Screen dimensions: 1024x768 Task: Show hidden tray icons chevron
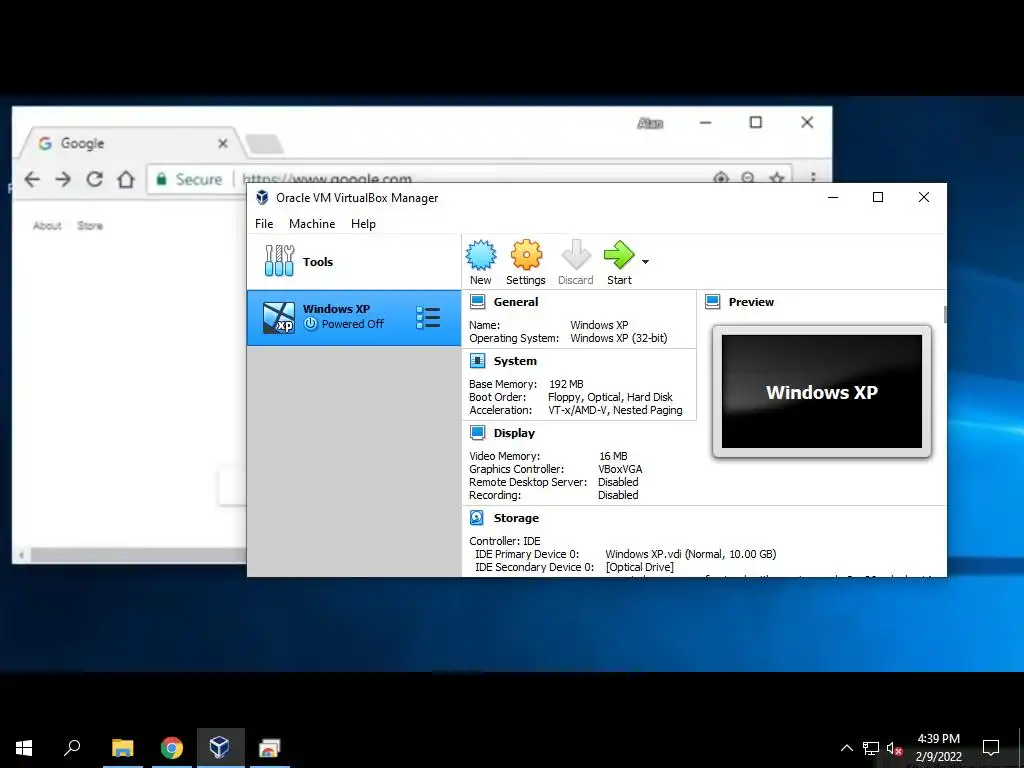847,748
